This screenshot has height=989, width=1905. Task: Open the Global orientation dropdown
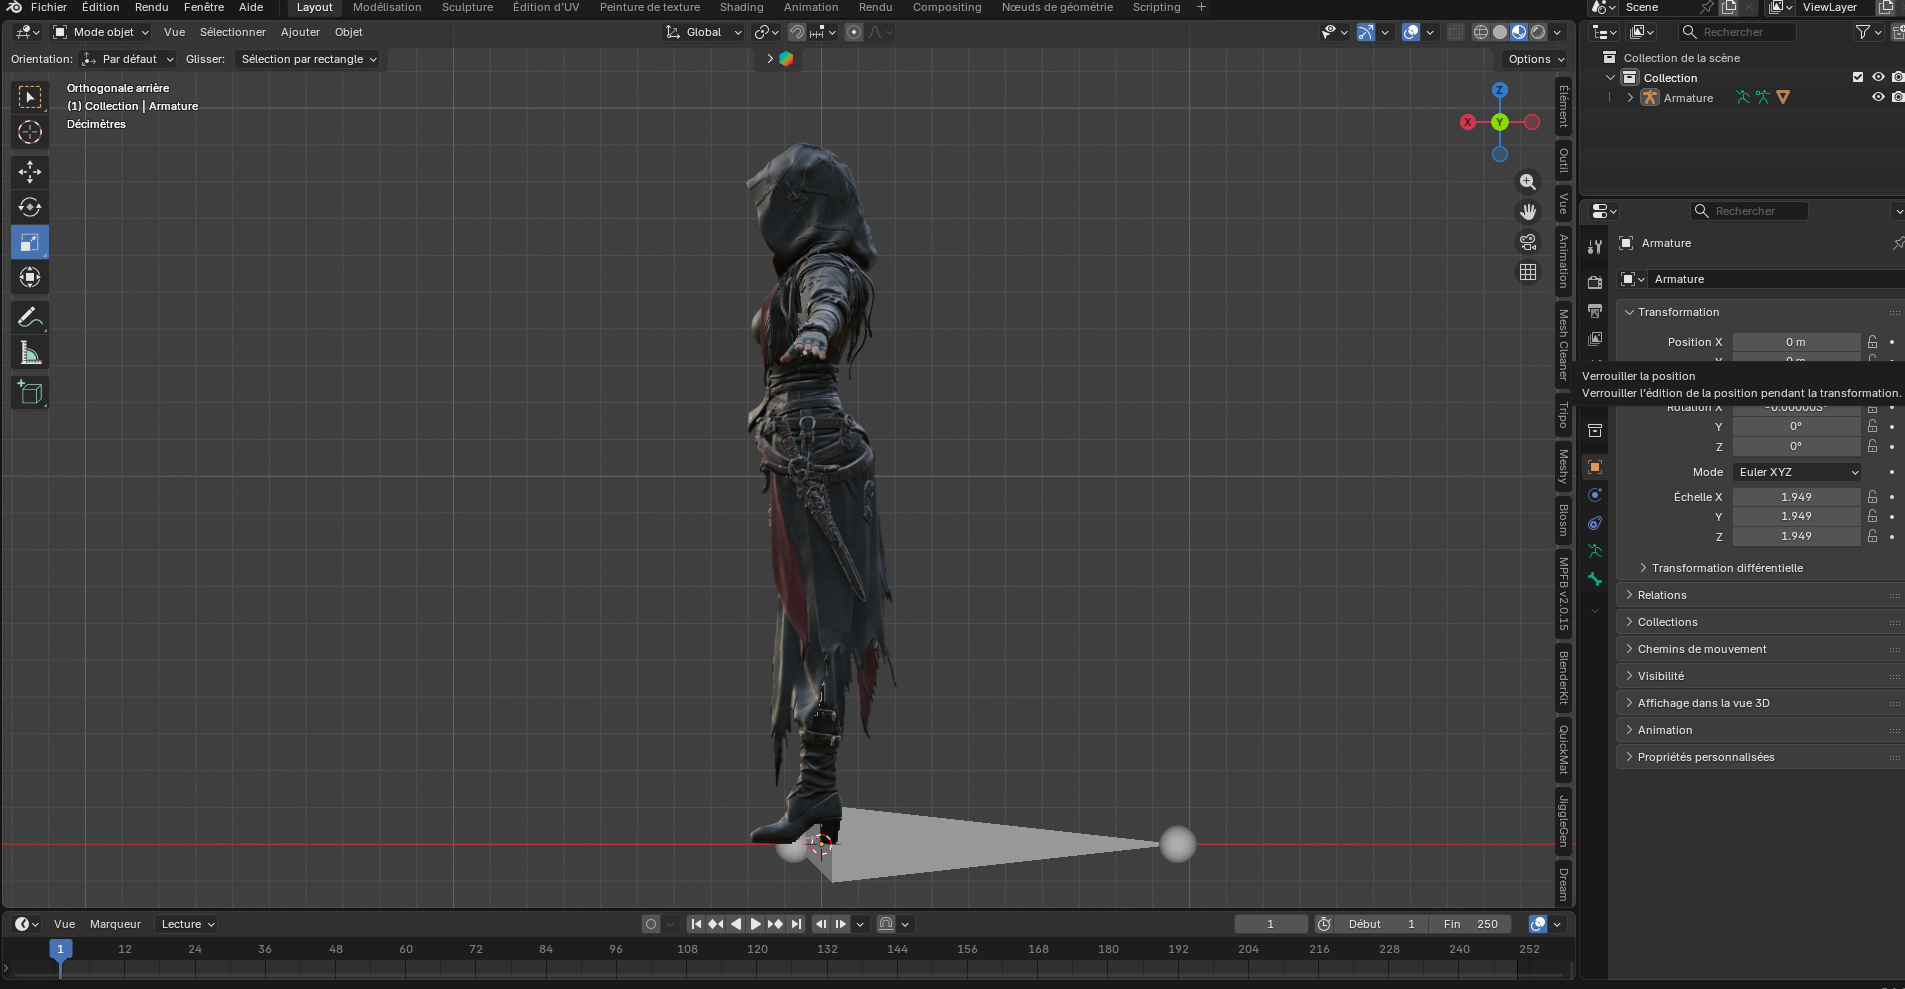(704, 32)
